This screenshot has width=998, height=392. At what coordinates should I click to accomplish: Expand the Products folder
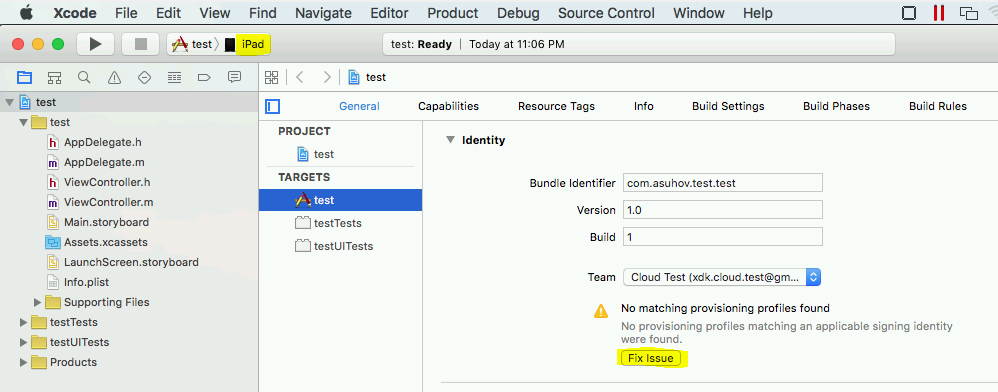pyautogui.click(x=24, y=363)
